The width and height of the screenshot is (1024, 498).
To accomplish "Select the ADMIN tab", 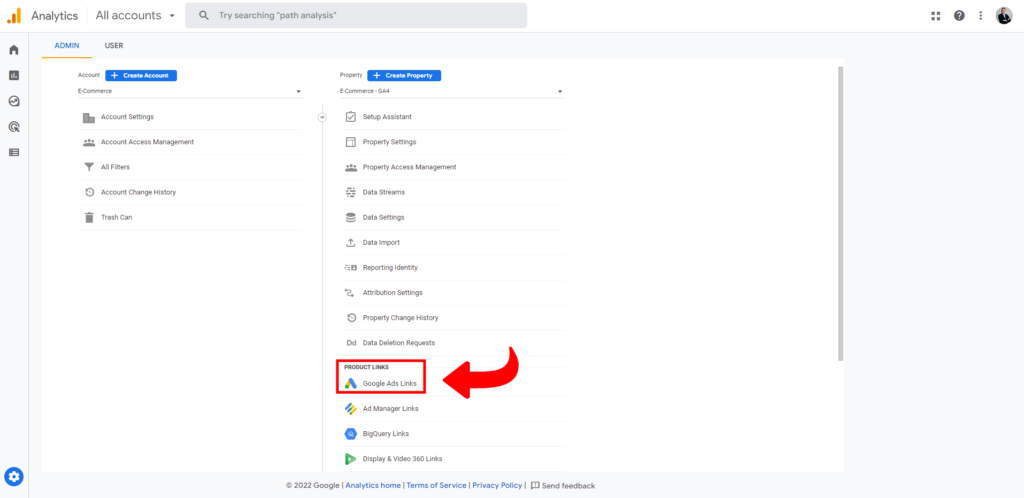I will [x=66, y=46].
